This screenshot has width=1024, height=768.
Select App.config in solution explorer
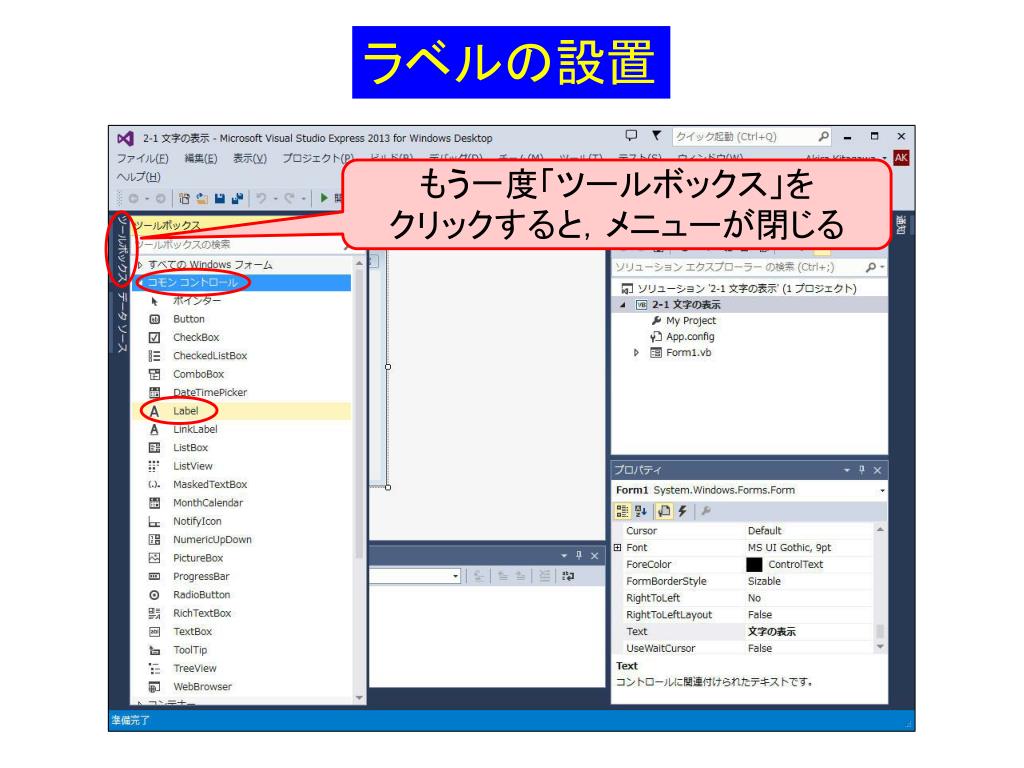(x=690, y=336)
